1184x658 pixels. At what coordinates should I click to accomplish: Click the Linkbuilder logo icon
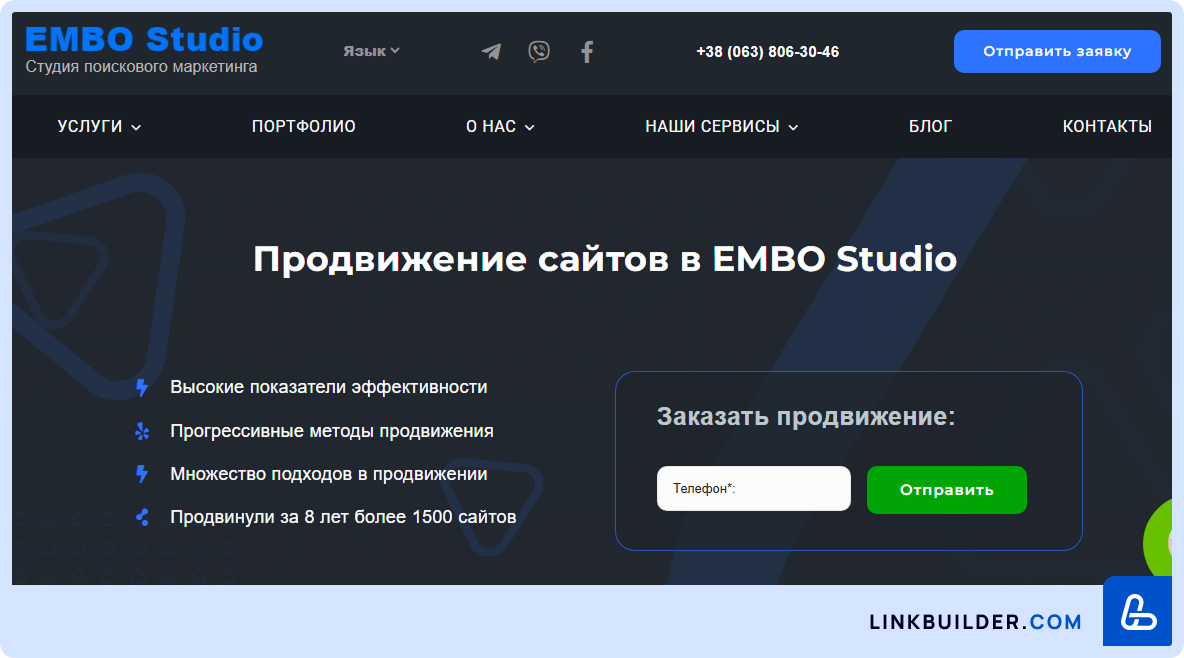coord(1138,611)
